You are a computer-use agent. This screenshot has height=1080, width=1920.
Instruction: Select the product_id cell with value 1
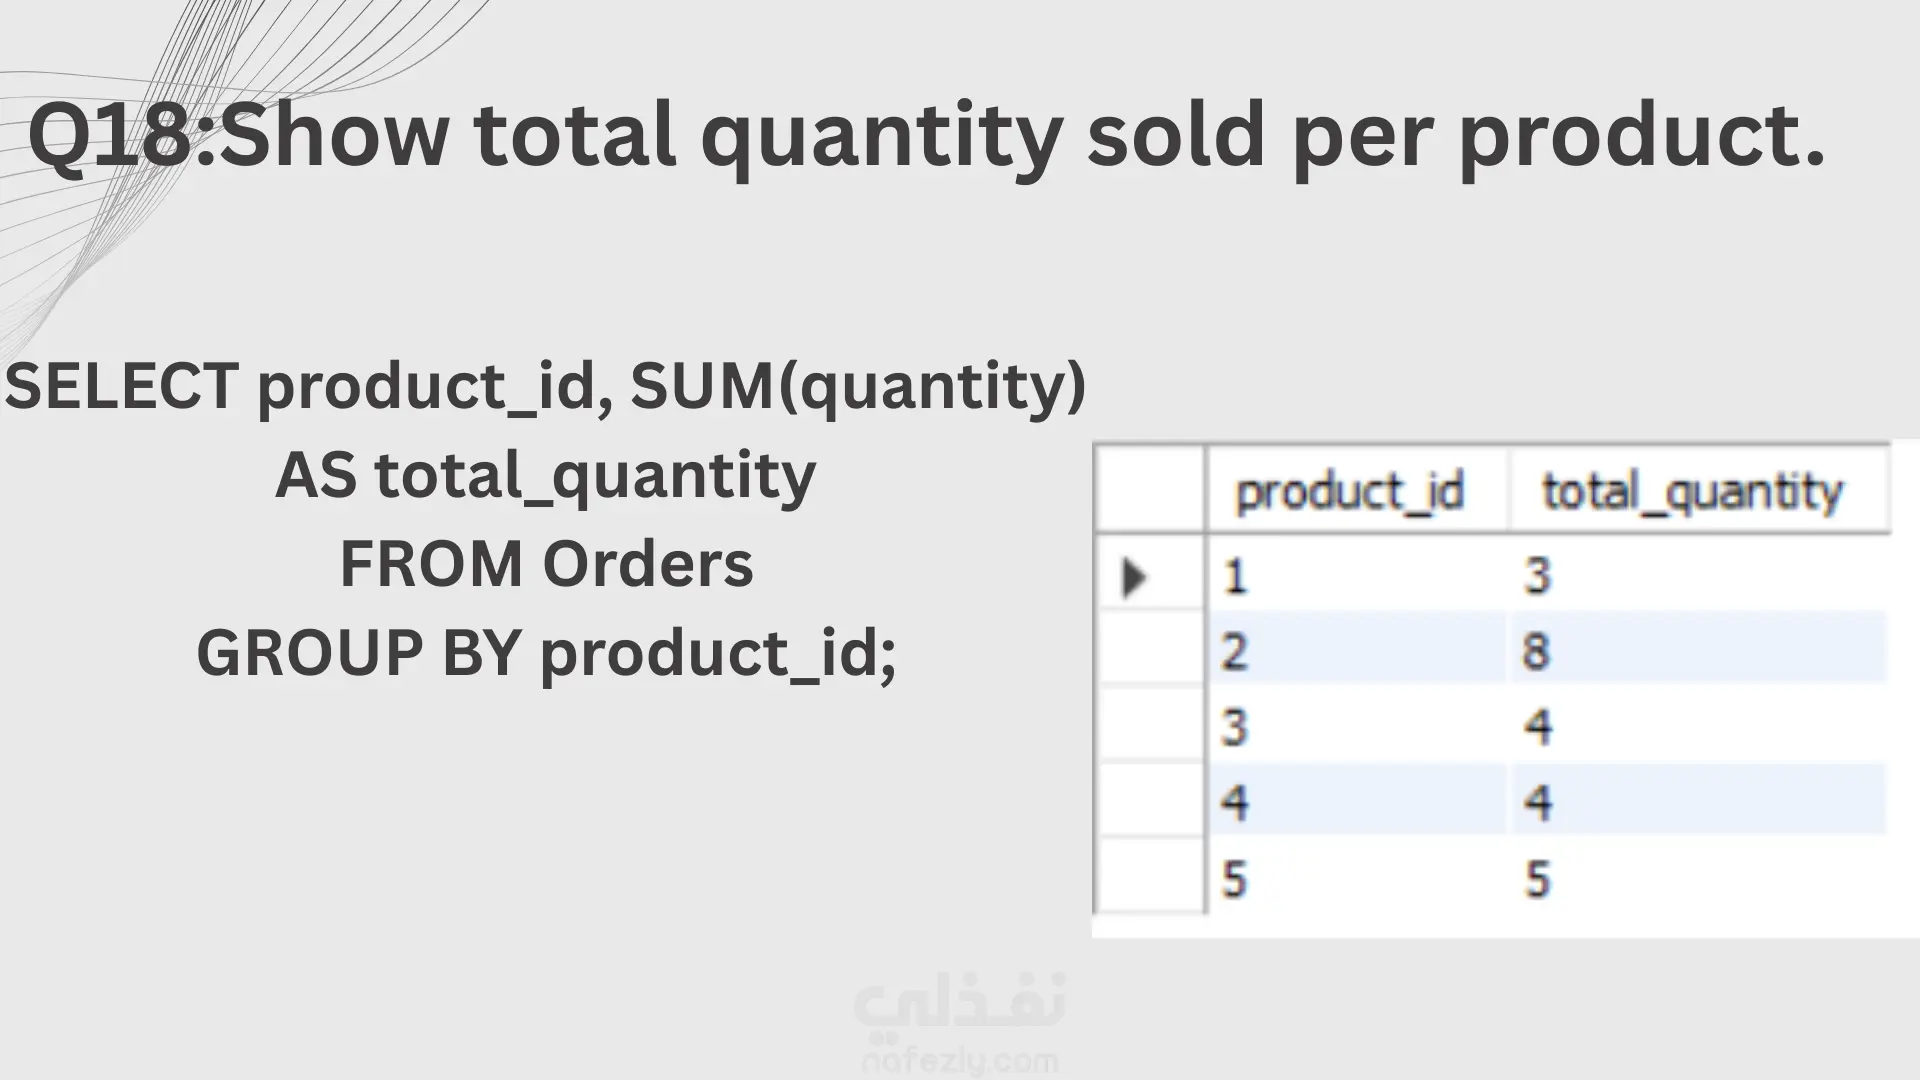pos(1355,577)
